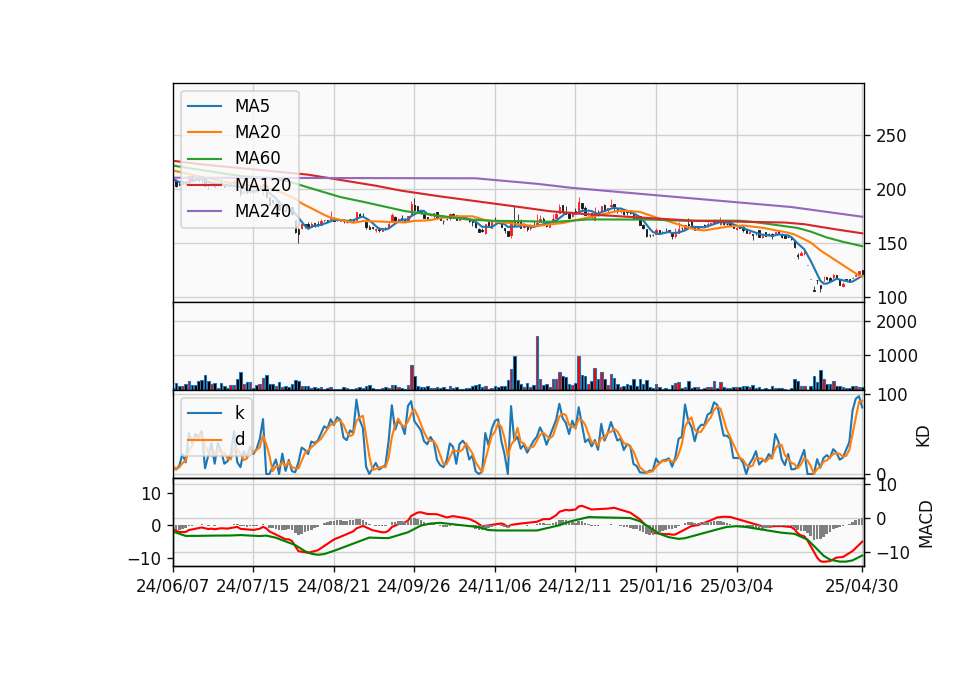
Task: Click the MACD axis title
Action: click(926, 525)
